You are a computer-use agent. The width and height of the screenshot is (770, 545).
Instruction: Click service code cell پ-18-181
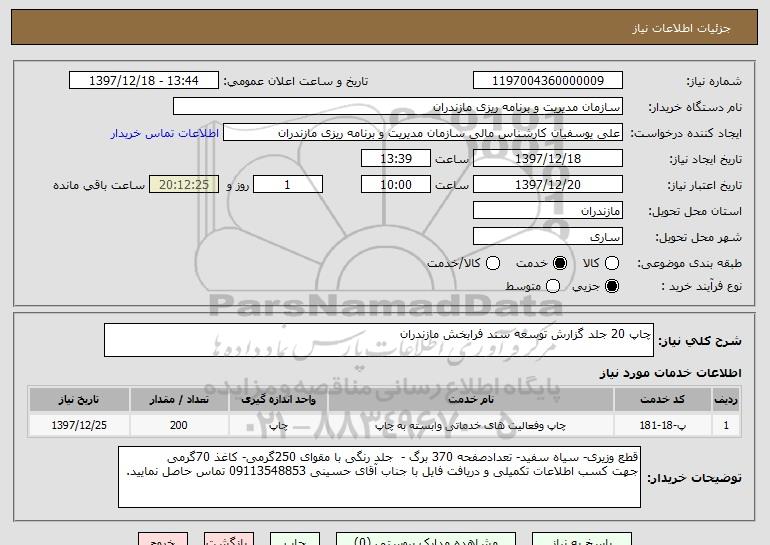coord(662,425)
